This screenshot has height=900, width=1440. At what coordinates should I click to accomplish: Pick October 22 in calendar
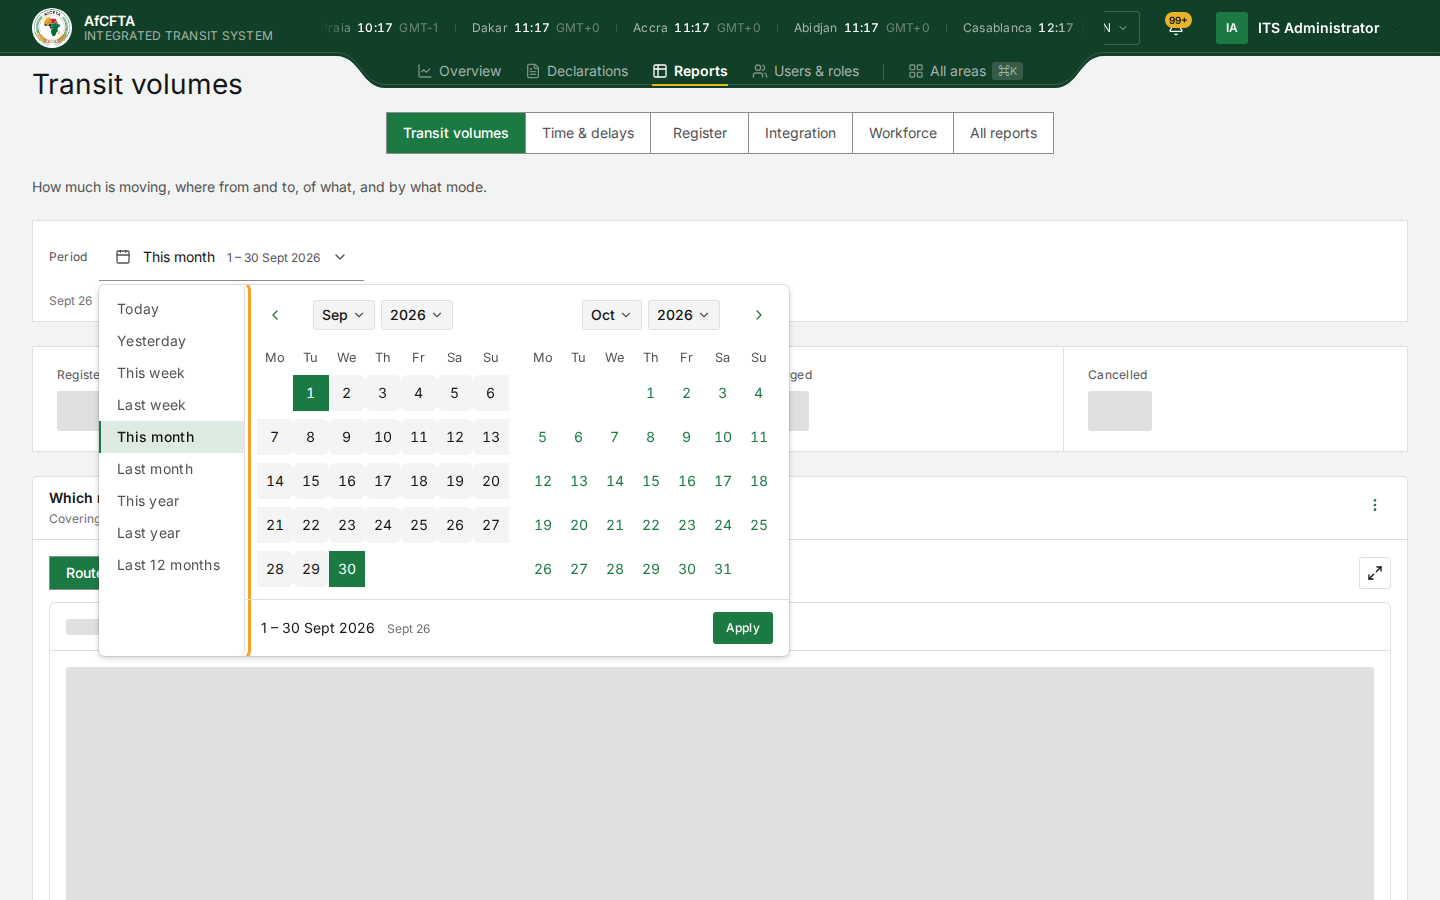[x=651, y=525]
